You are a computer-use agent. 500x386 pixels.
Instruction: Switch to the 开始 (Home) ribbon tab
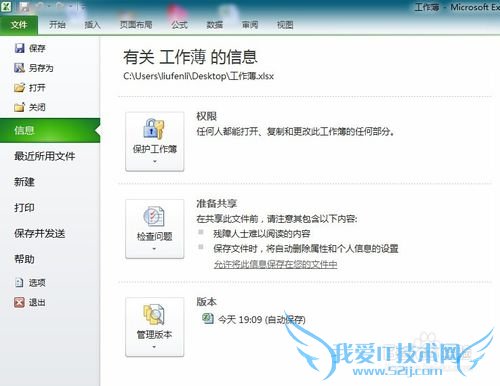(x=57, y=25)
